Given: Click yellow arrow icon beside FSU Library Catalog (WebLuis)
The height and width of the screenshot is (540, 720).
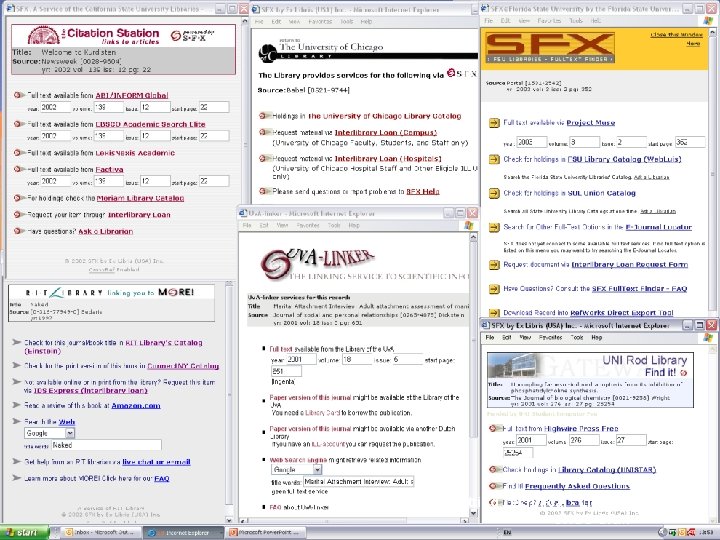Looking at the screenshot, I should click(x=494, y=159).
